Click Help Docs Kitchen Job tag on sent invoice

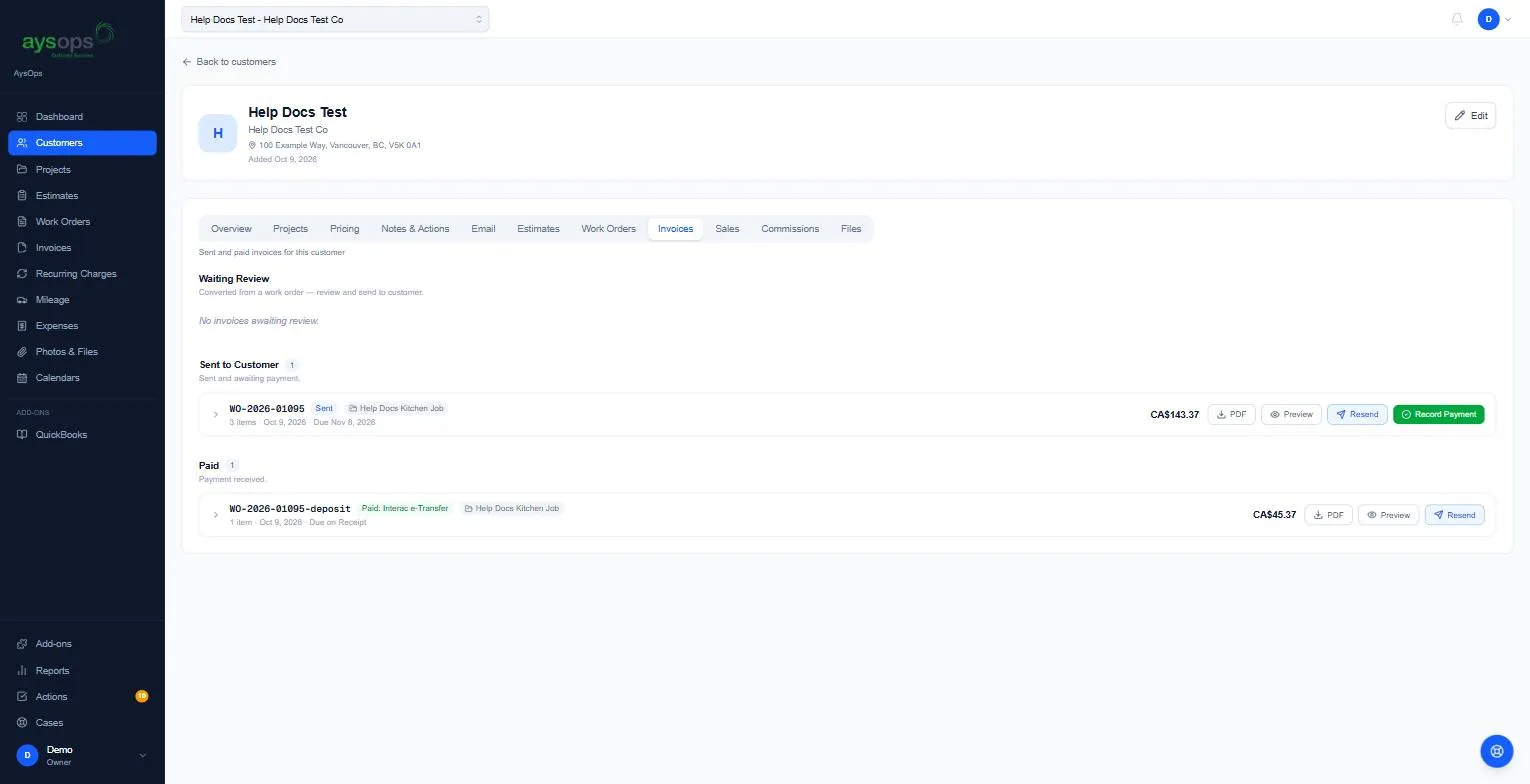[x=396, y=408]
